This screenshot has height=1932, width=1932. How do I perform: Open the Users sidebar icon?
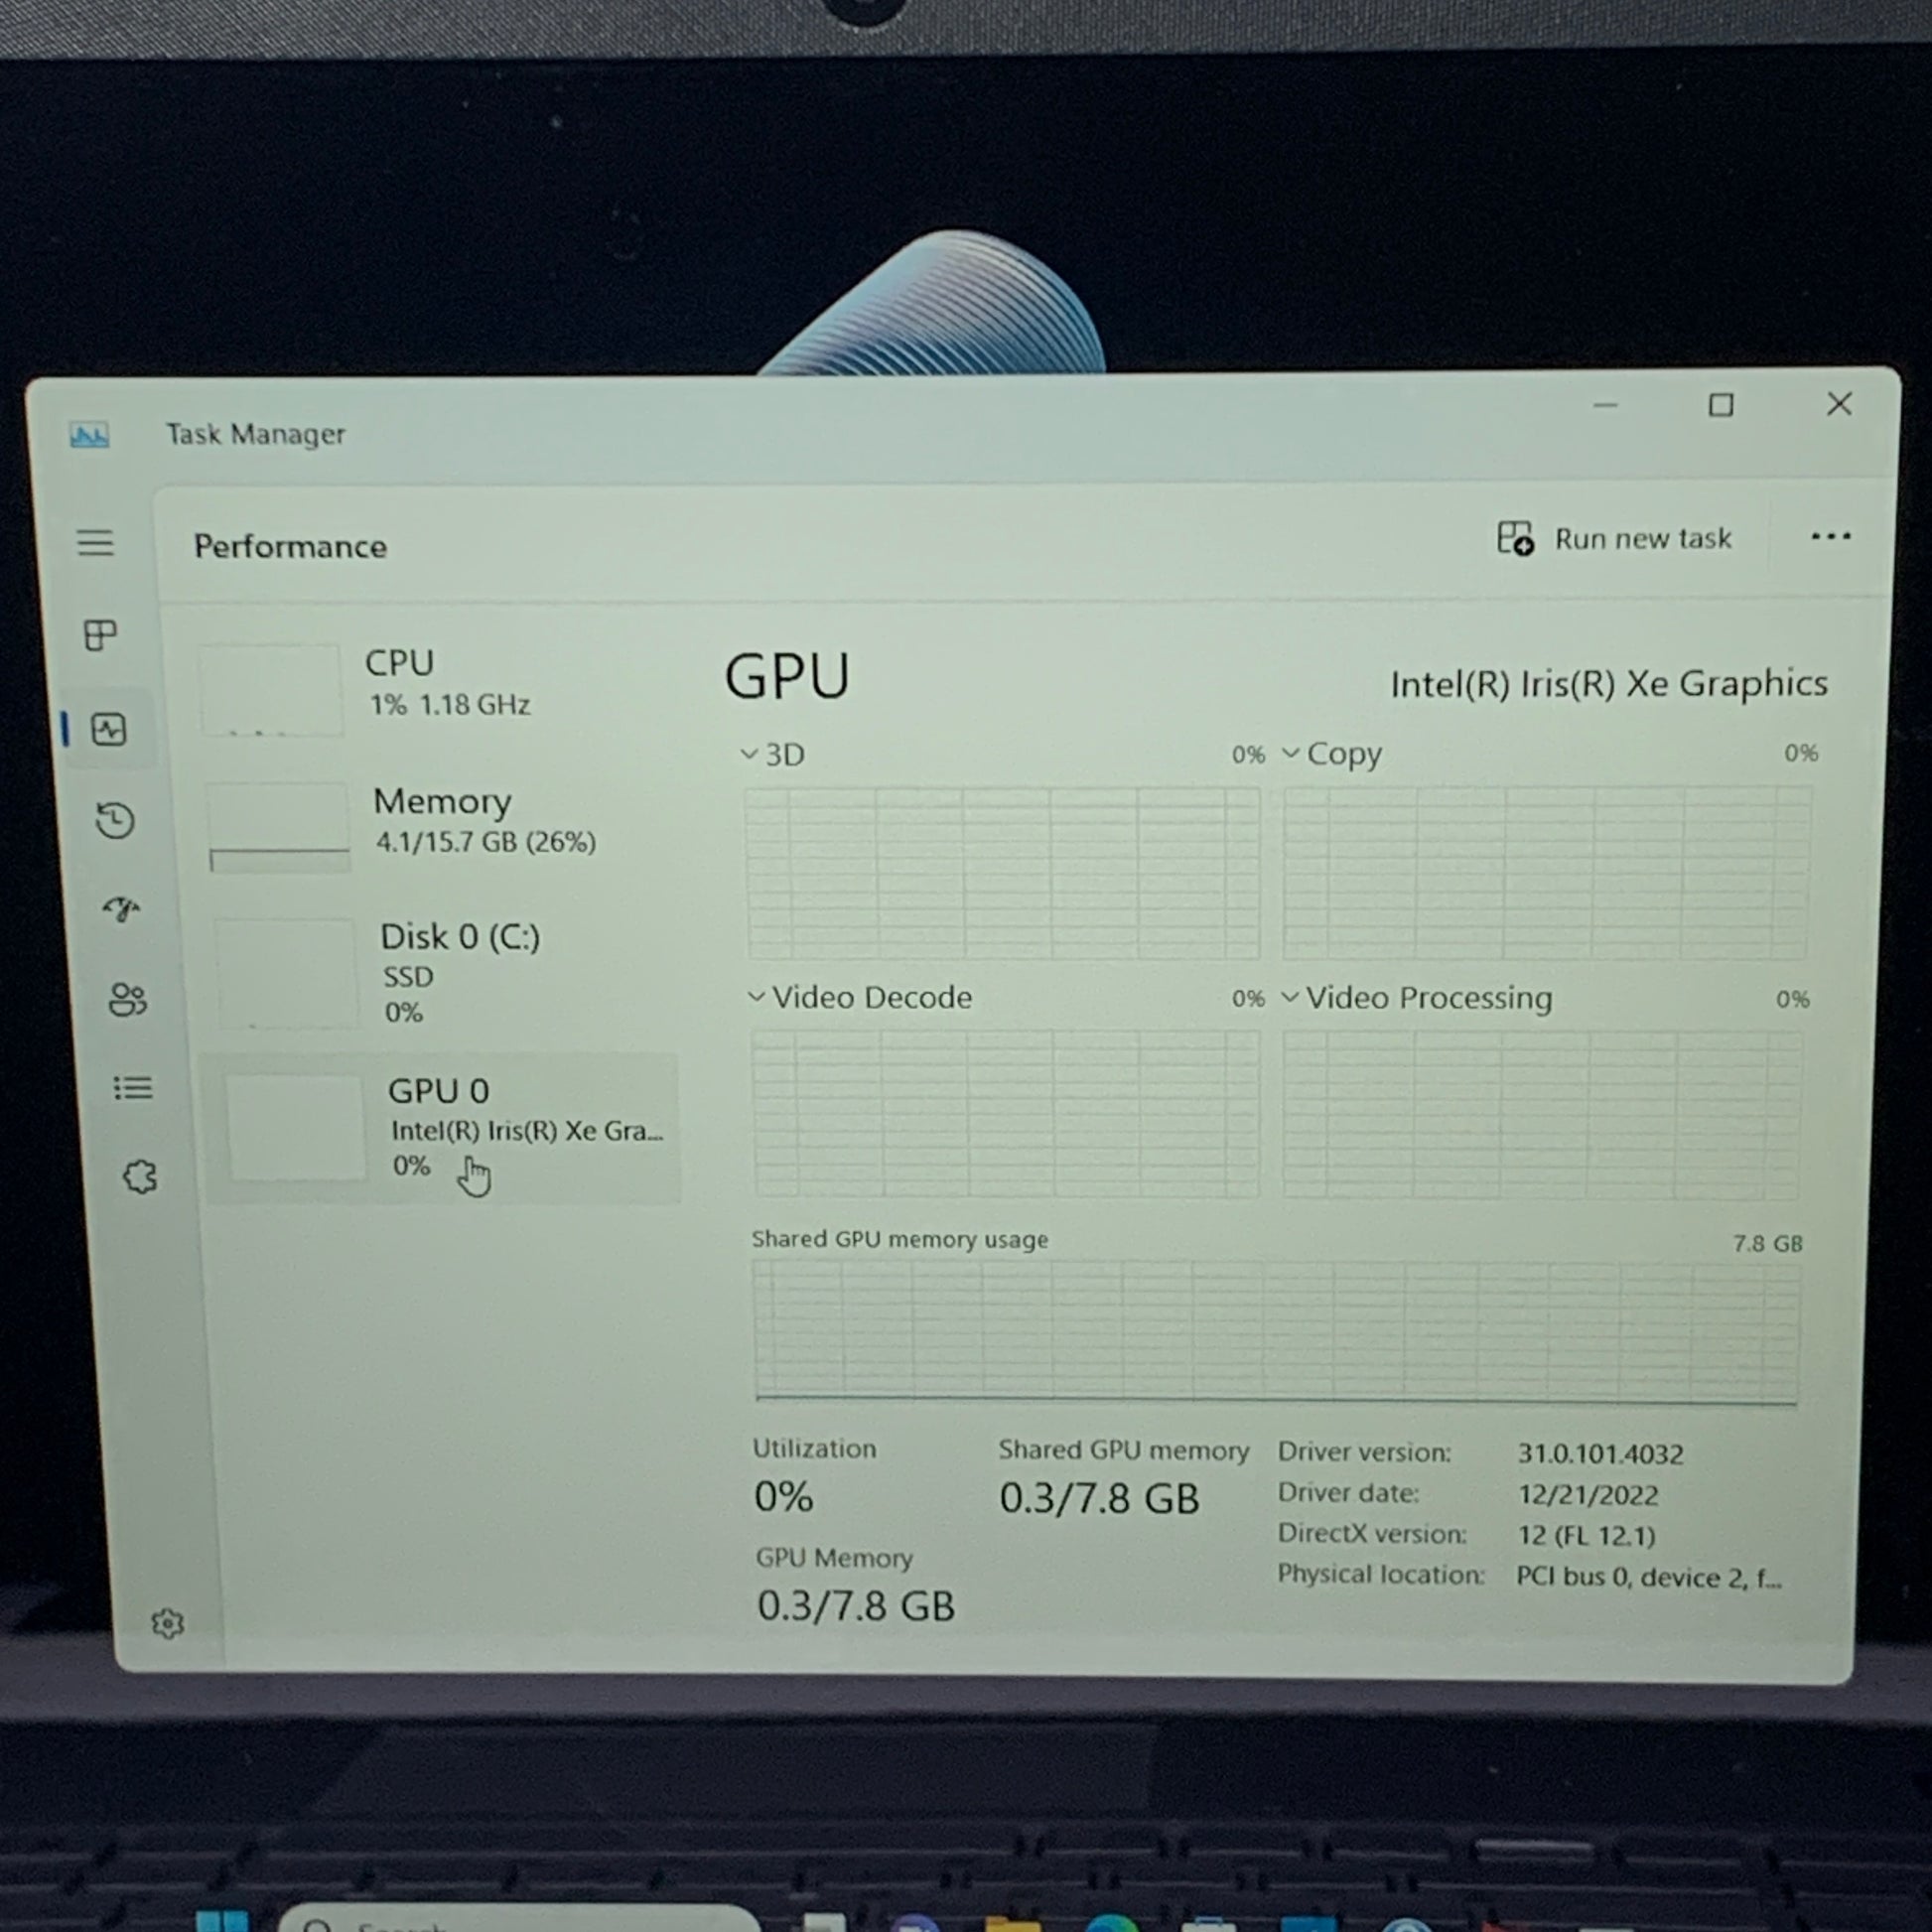click(x=127, y=999)
